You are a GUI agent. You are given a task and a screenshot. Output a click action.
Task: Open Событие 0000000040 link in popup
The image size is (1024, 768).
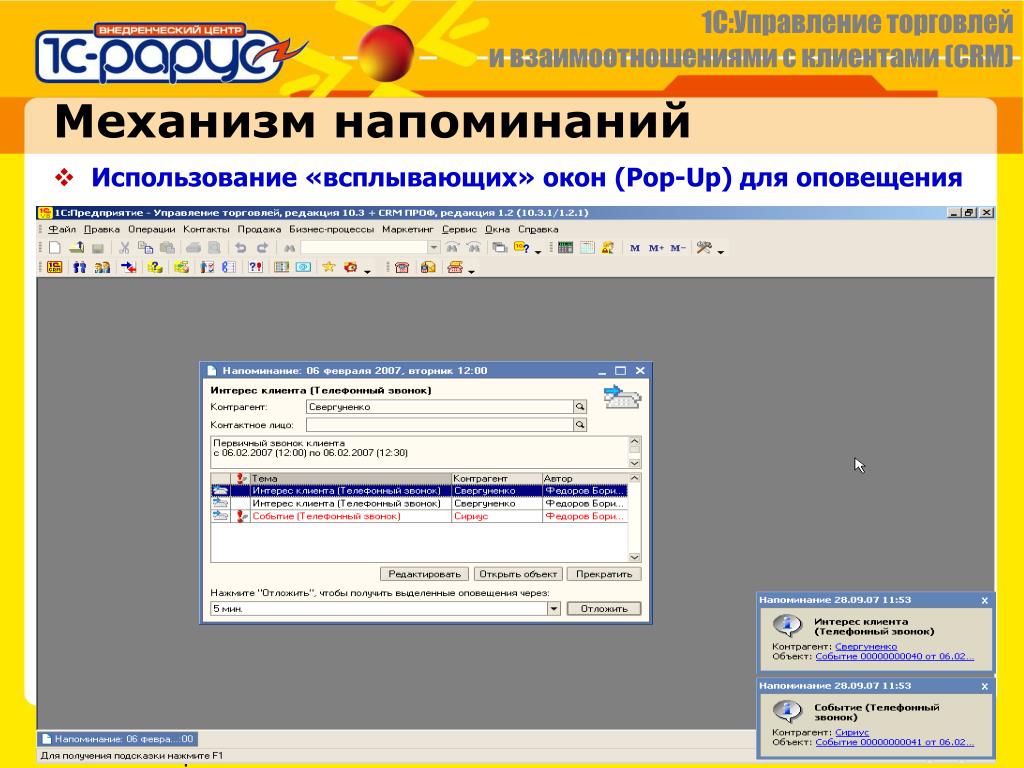(895, 656)
